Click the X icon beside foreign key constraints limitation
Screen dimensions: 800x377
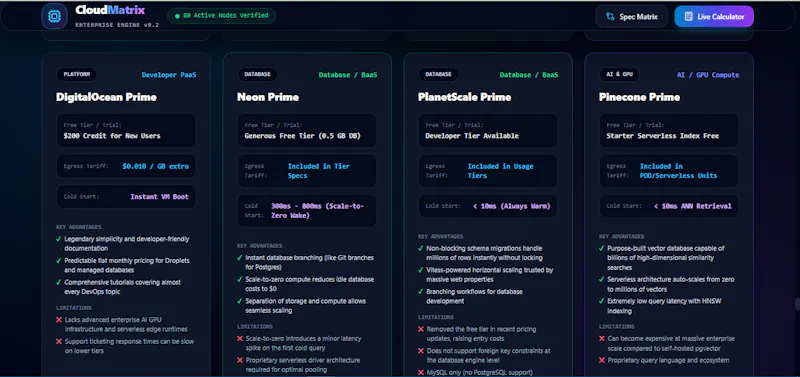pyautogui.click(x=421, y=351)
